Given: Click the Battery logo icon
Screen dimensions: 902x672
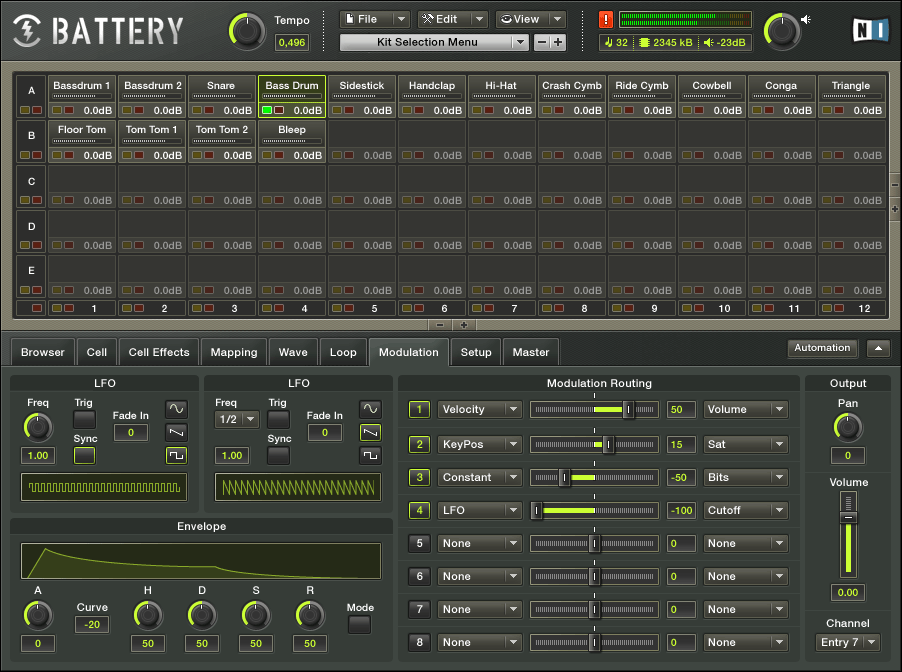Looking at the screenshot, I should (26, 30).
